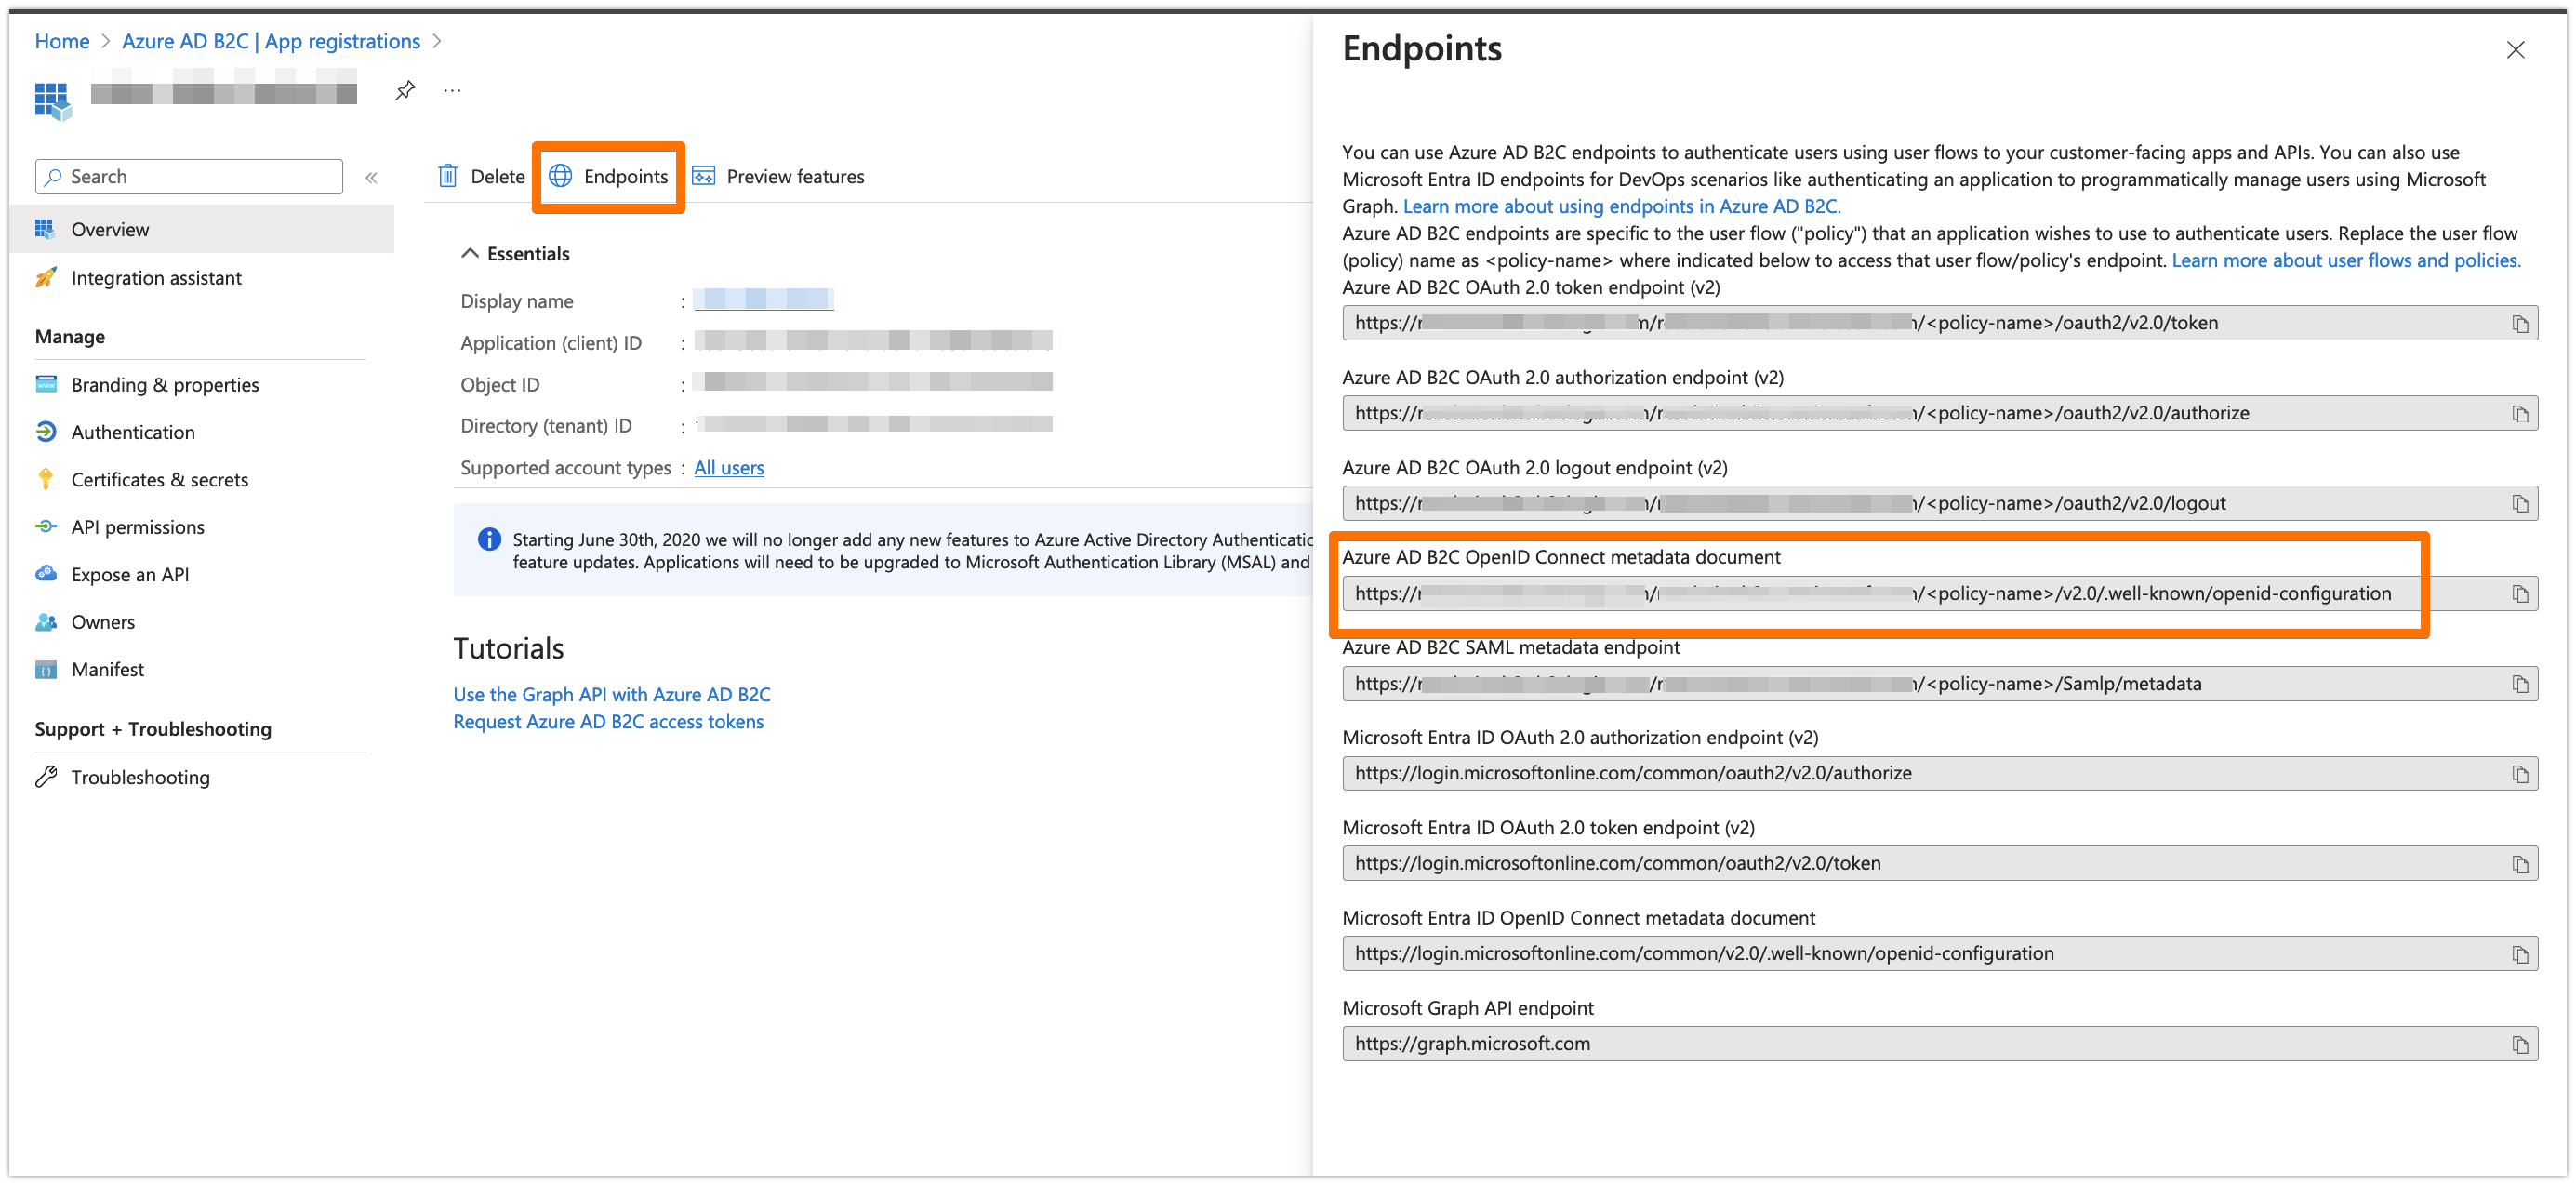Click the Search box in sidebar
2576x1185 pixels.
point(190,177)
